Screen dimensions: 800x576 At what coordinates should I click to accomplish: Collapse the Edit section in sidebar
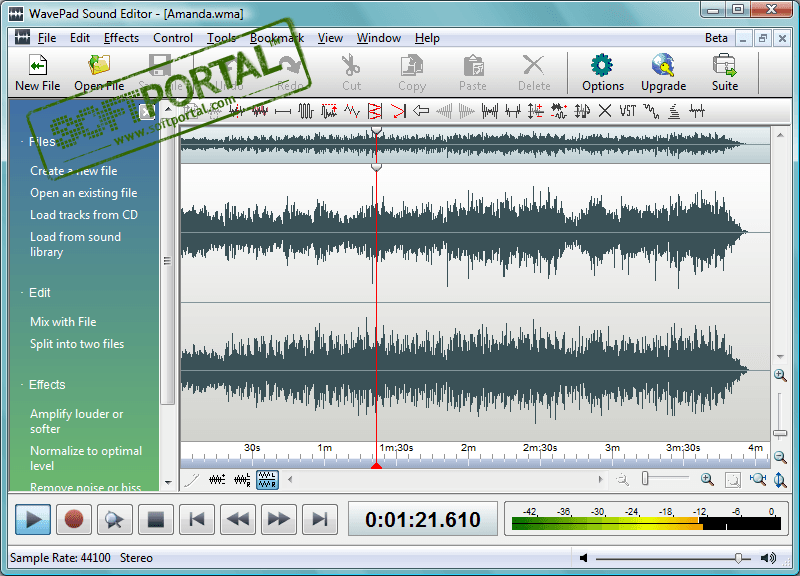point(22,292)
